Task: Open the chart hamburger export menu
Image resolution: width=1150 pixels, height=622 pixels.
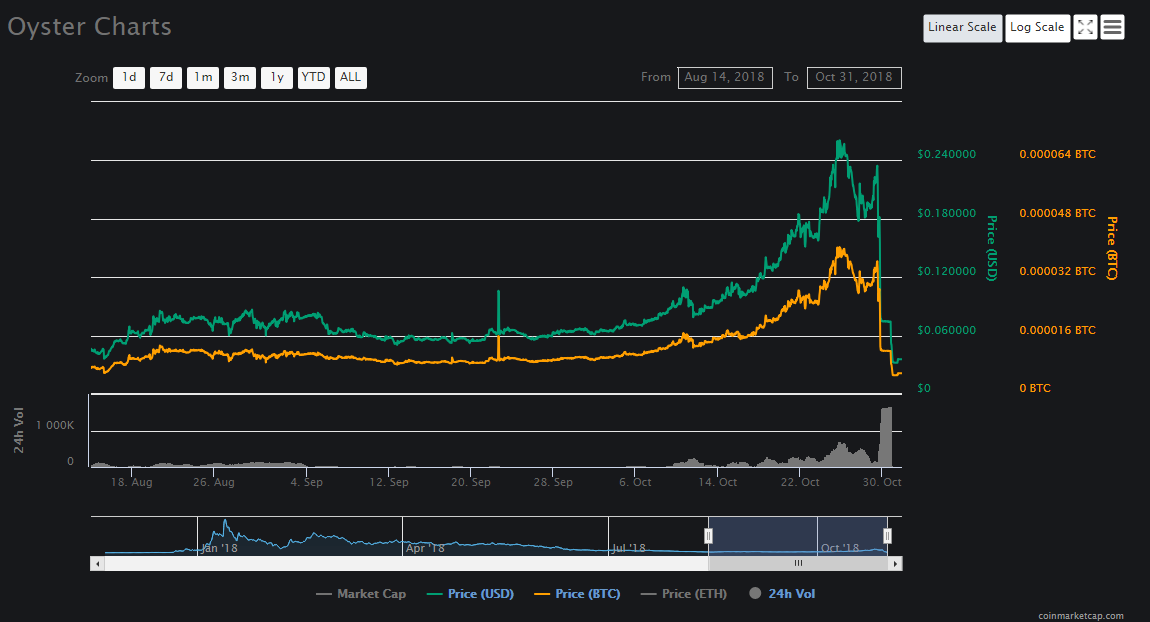Action: (1112, 28)
